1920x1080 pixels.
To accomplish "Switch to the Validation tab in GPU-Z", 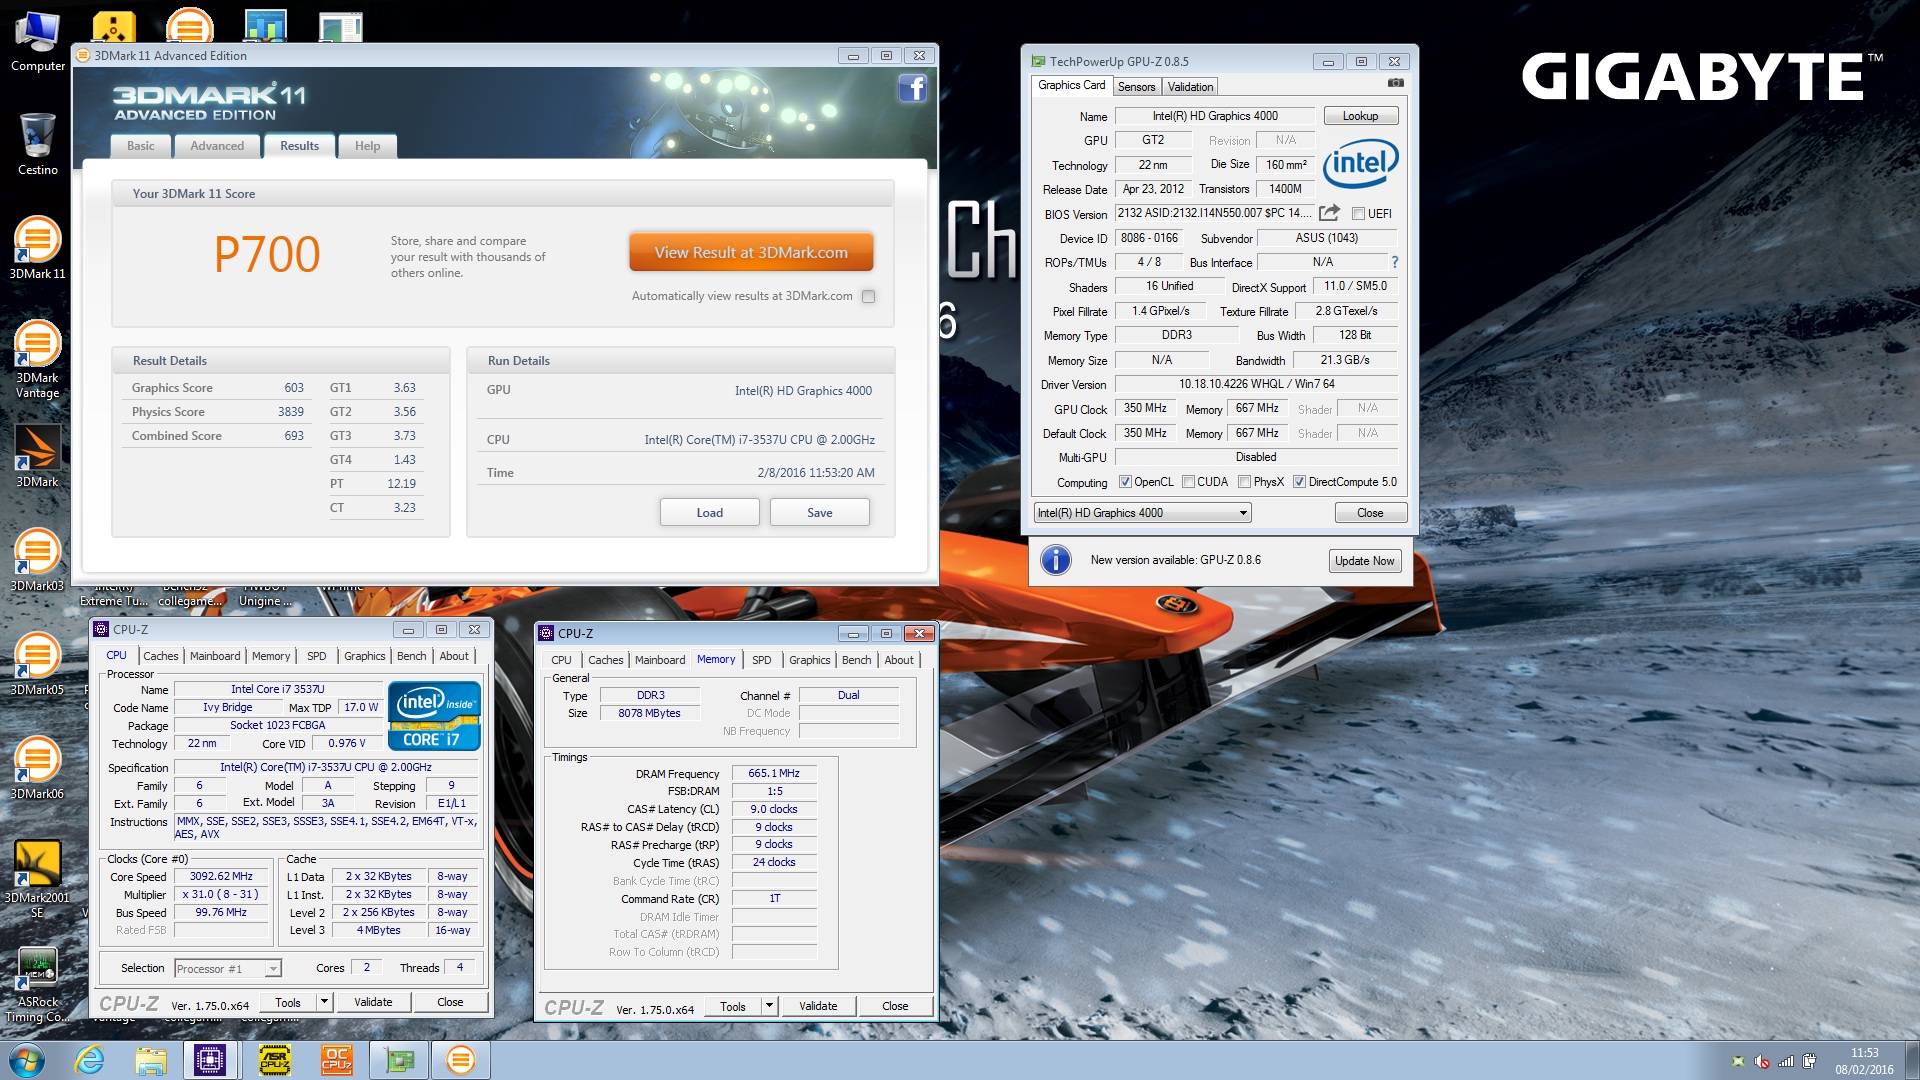I will coord(1190,87).
